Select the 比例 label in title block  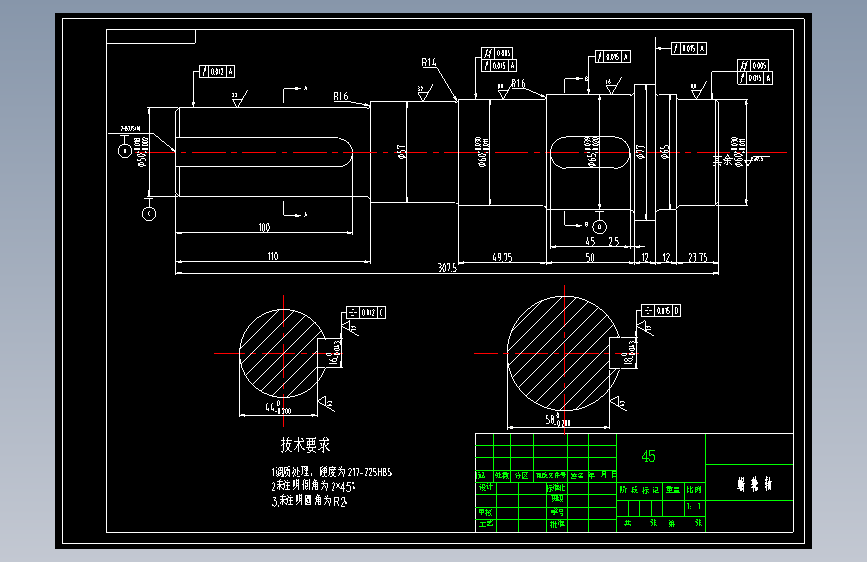click(x=694, y=490)
